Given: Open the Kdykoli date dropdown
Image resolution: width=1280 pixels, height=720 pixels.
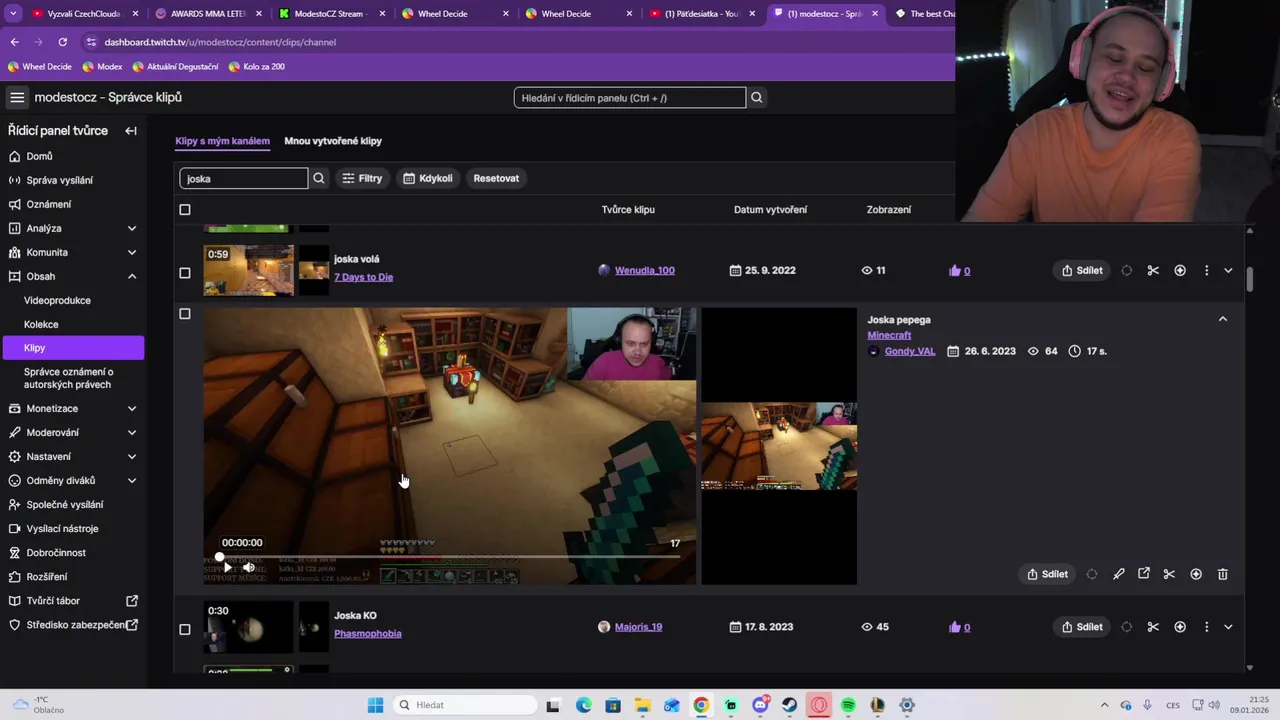Looking at the screenshot, I should pyautogui.click(x=427, y=178).
